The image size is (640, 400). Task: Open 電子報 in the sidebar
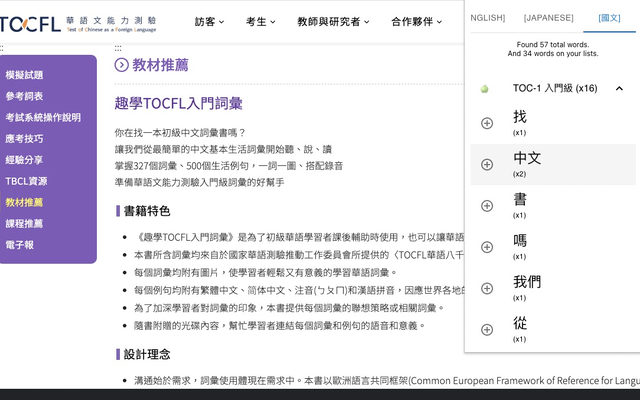[x=20, y=244]
